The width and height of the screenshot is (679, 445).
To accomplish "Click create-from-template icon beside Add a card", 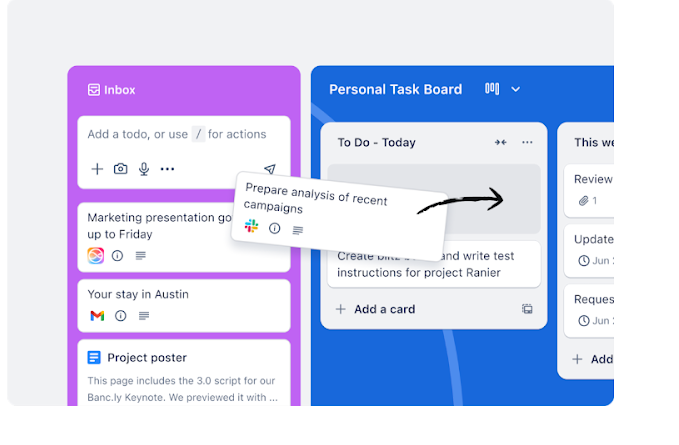I will pyautogui.click(x=527, y=309).
